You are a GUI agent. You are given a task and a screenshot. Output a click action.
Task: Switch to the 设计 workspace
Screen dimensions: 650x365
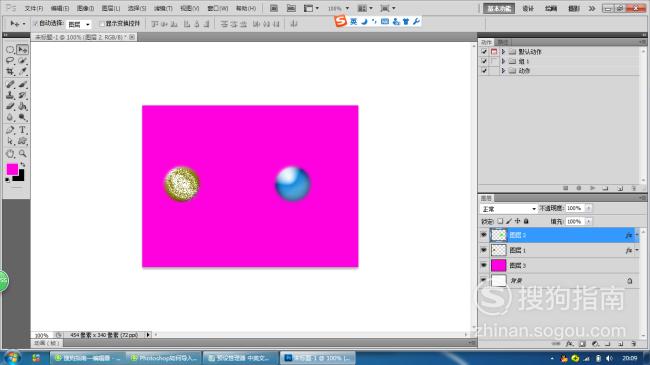point(528,8)
